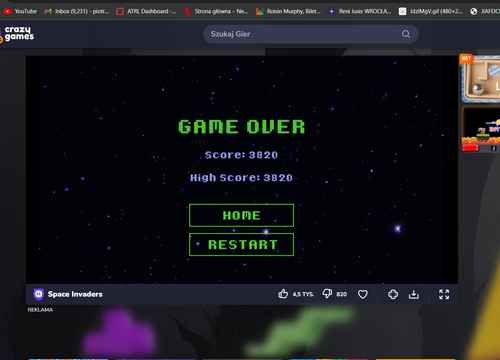This screenshot has width=500, height=360.
Task: Enter fullscreen mode icon
Action: pyautogui.click(x=444, y=294)
